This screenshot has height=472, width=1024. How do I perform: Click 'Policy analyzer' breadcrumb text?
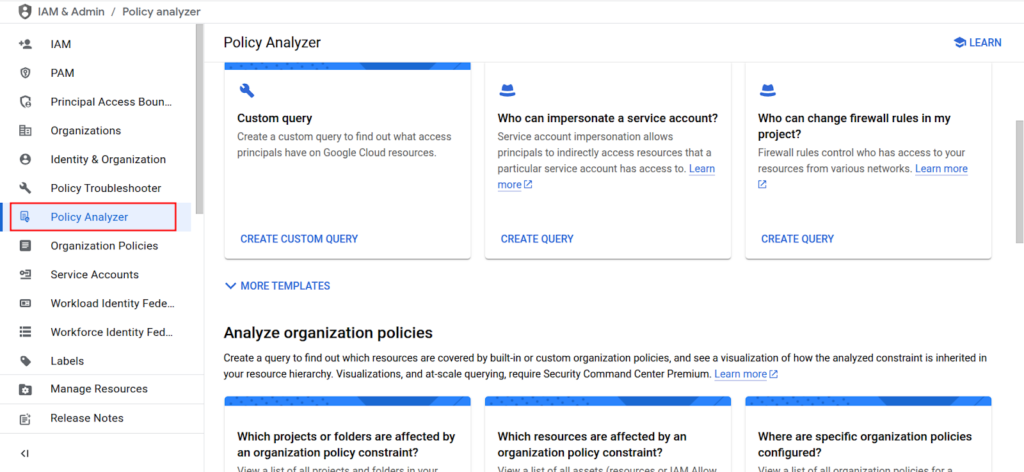(161, 12)
